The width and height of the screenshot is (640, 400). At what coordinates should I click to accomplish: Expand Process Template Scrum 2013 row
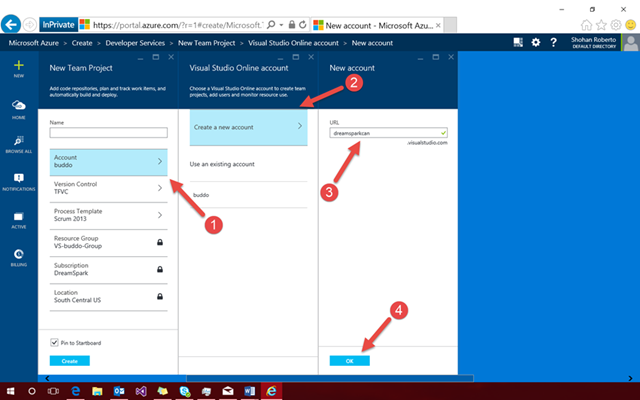pos(109,215)
